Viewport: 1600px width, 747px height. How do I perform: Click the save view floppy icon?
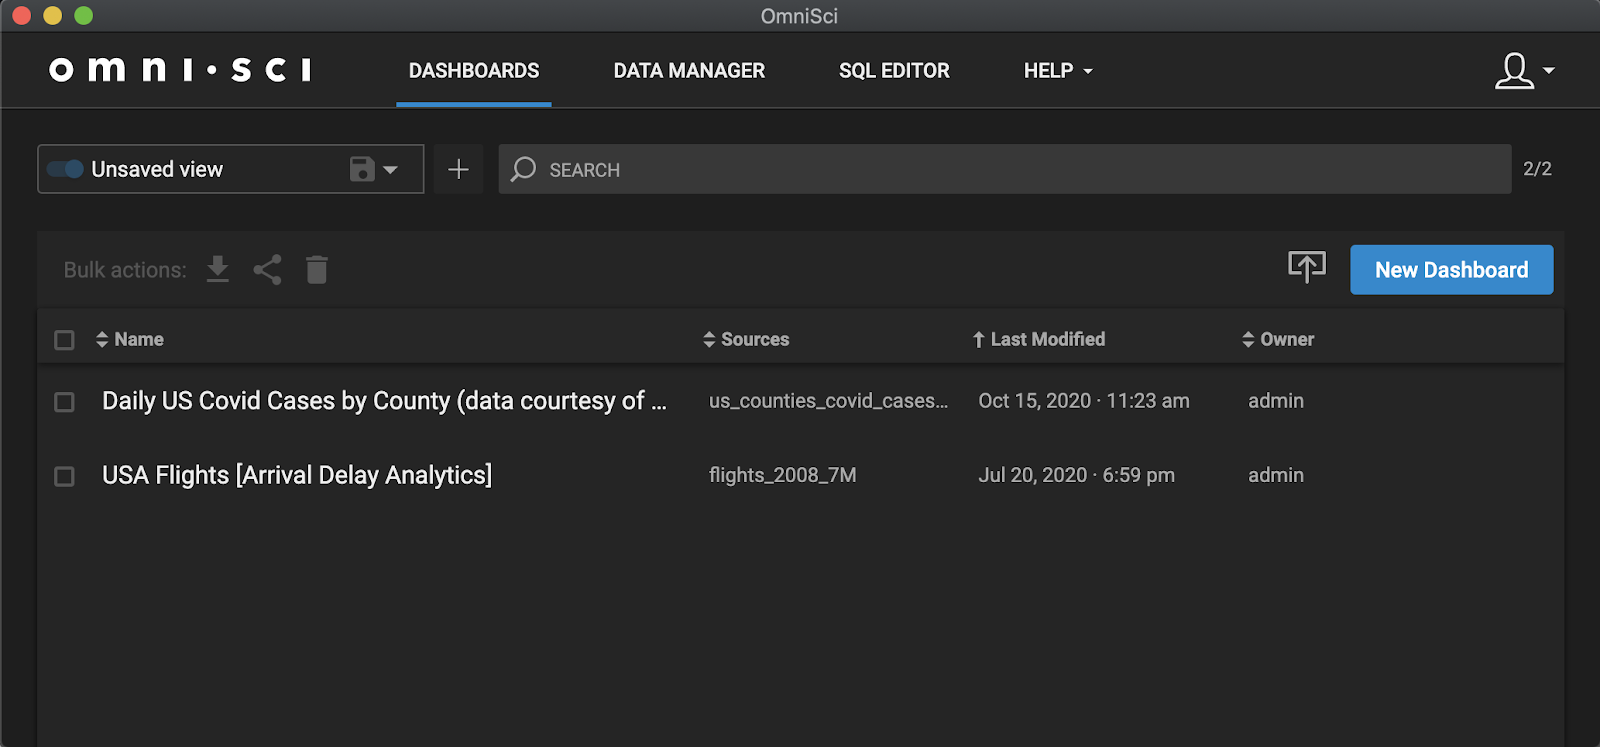click(362, 169)
